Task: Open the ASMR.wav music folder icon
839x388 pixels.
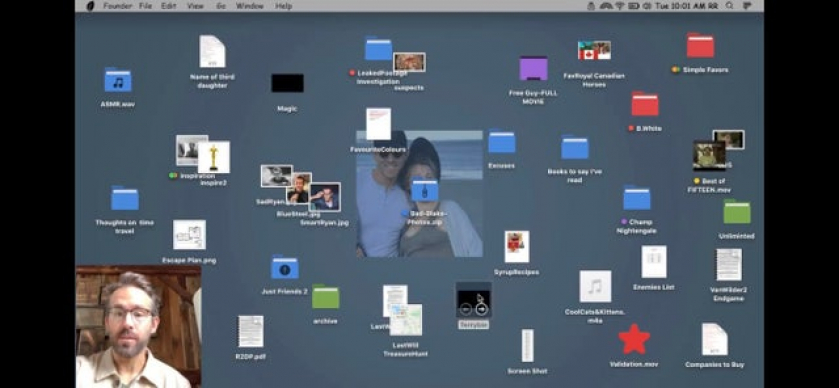Action: click(x=118, y=81)
